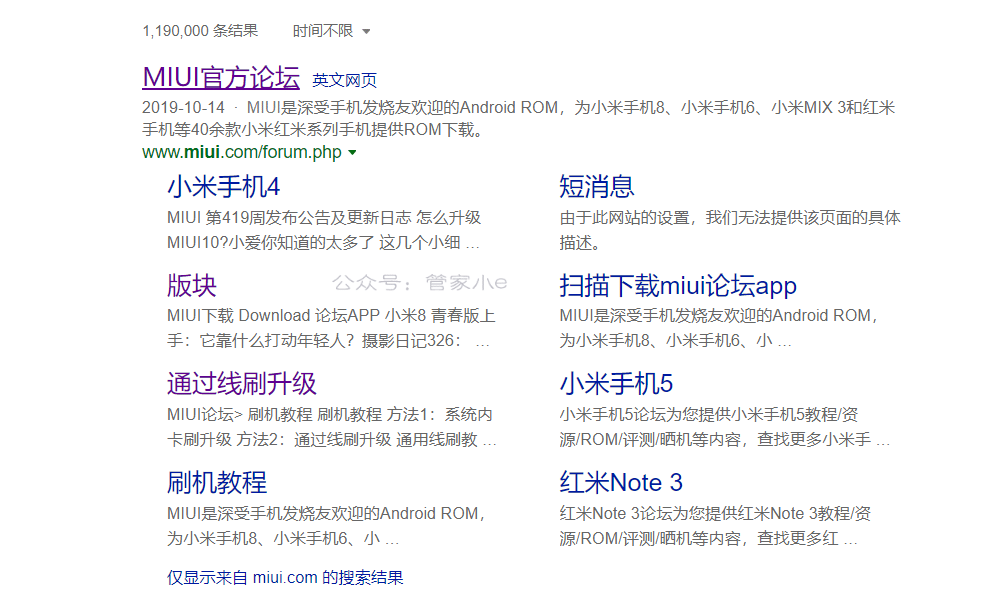This screenshot has height=603, width=995.
Task: Click description 红米Note 3论坛为您提供
Action: (715, 526)
